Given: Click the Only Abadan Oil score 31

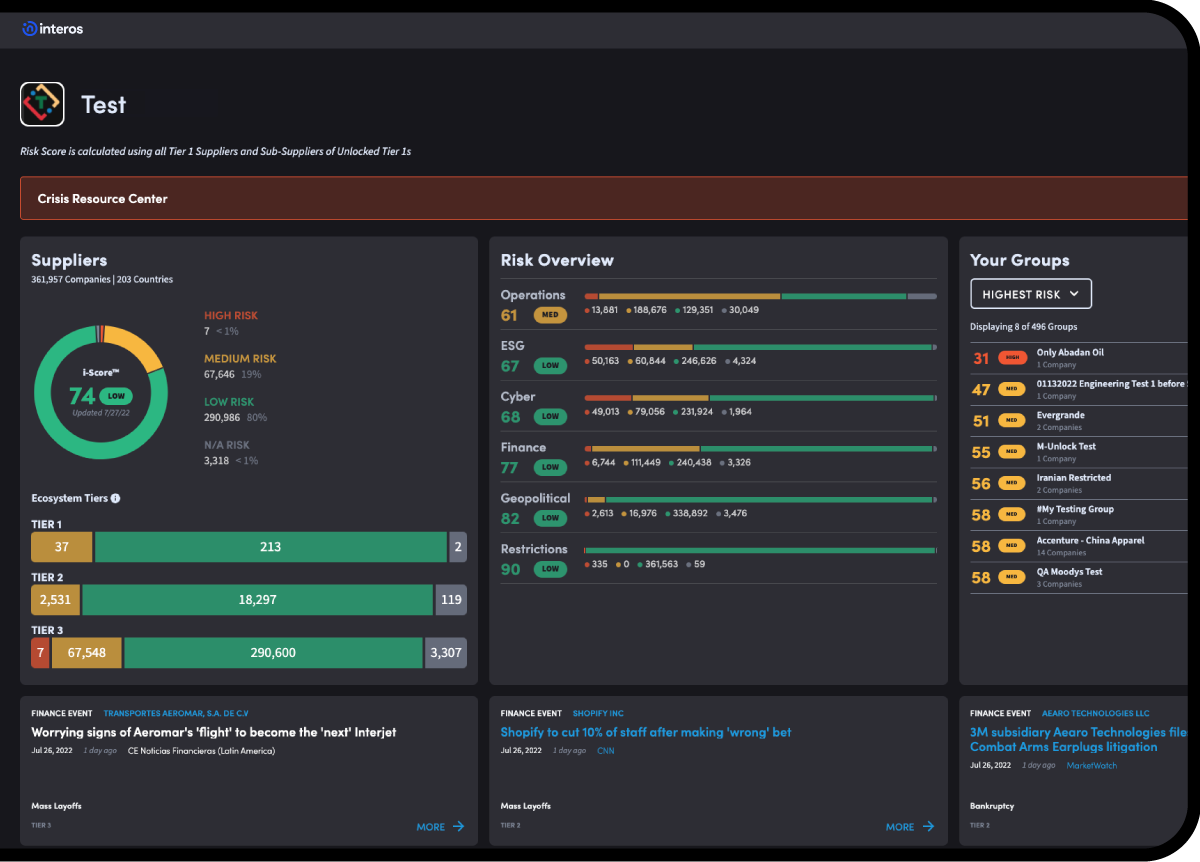Looking at the screenshot, I should point(981,358).
